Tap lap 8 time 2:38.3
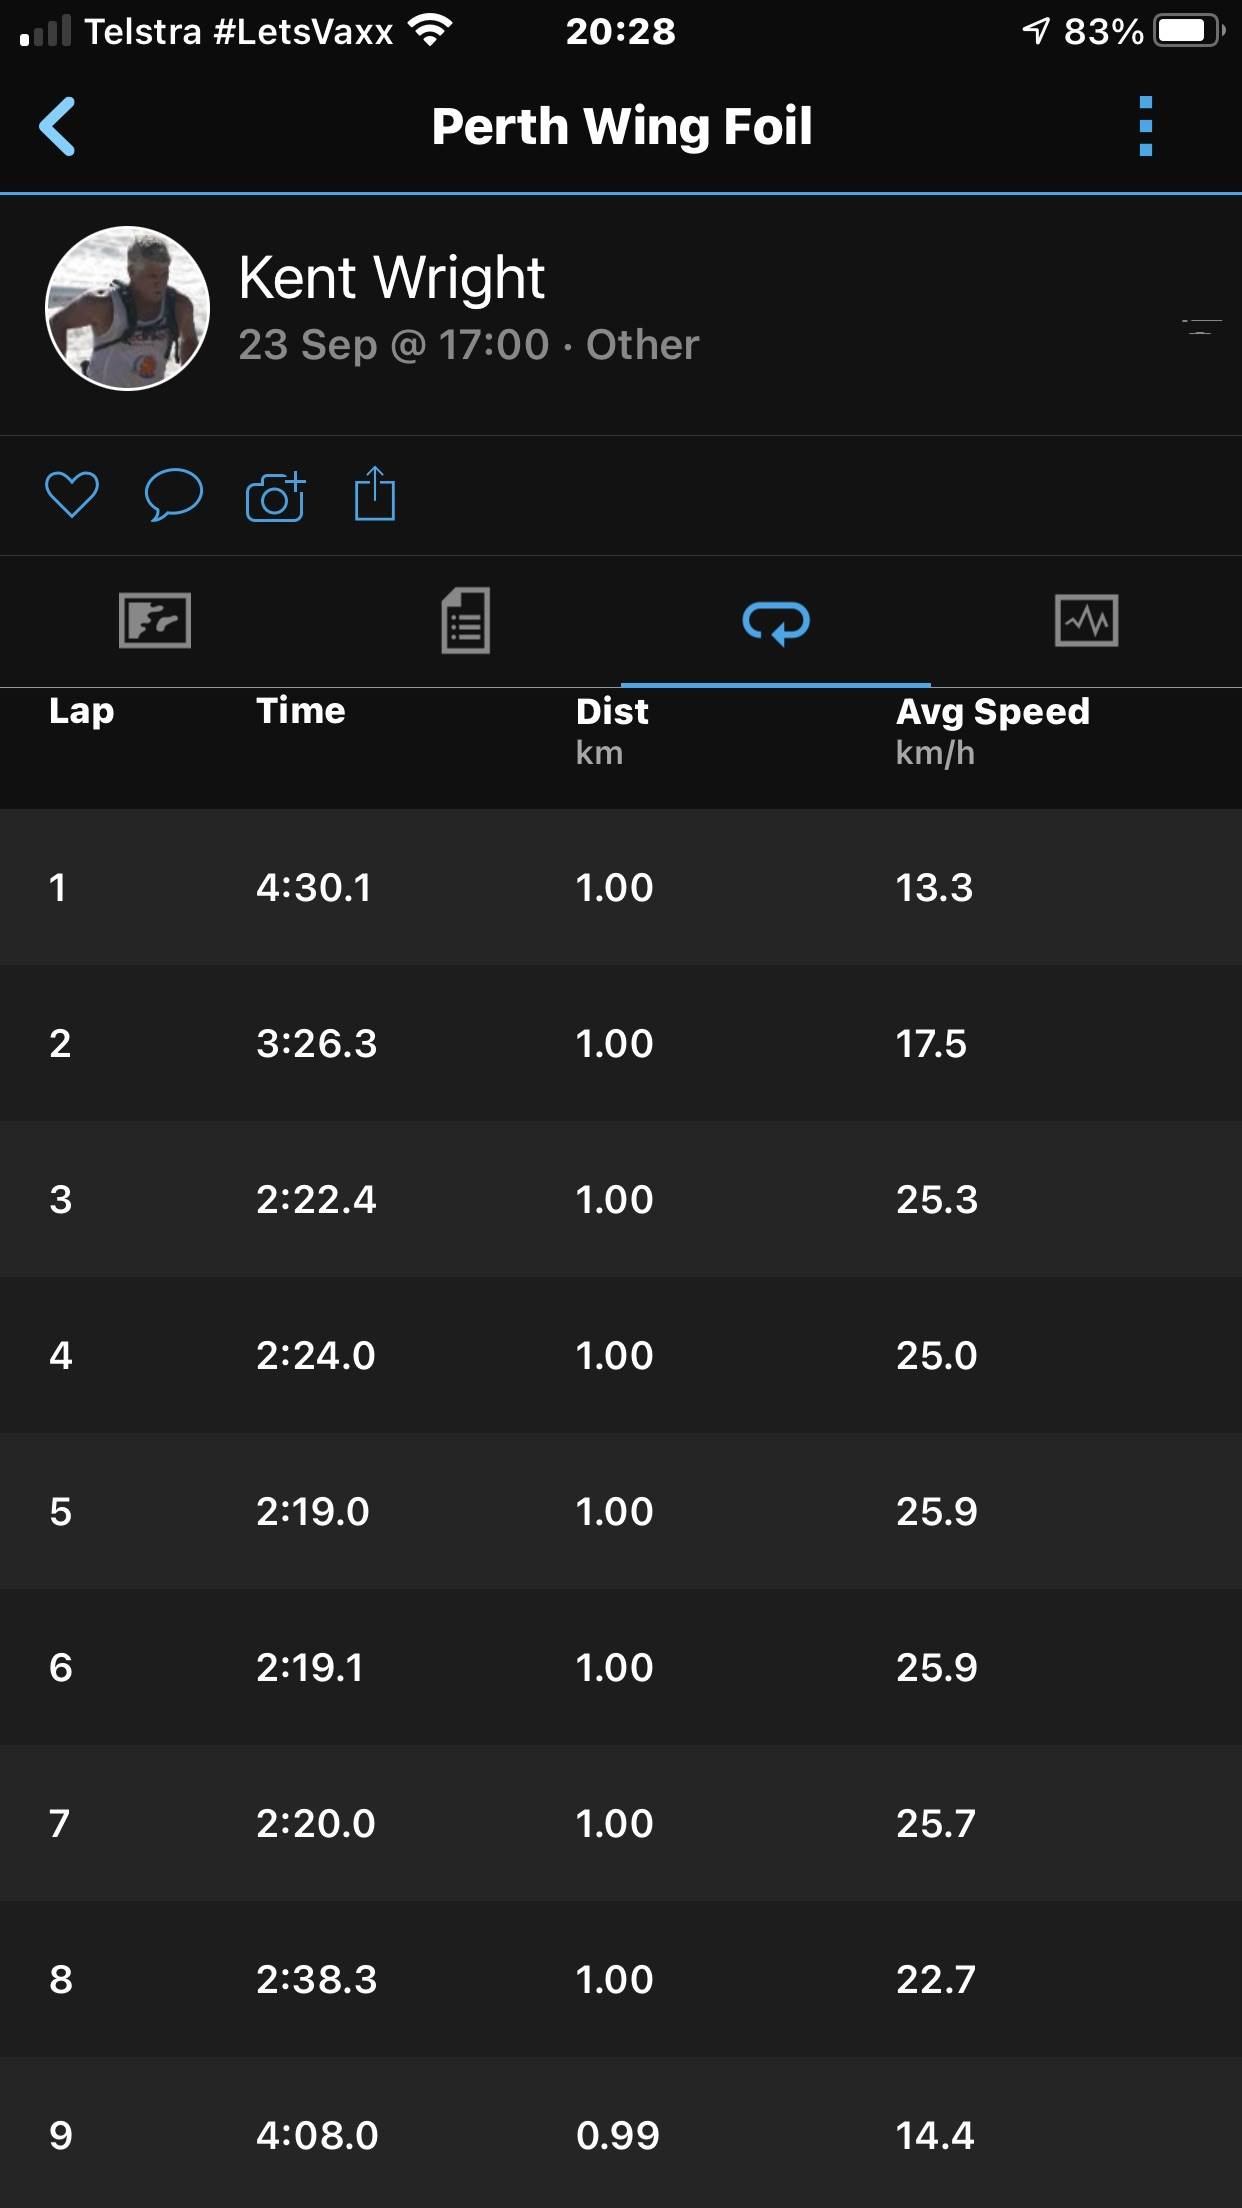The width and height of the screenshot is (1242, 2208). point(316,1979)
